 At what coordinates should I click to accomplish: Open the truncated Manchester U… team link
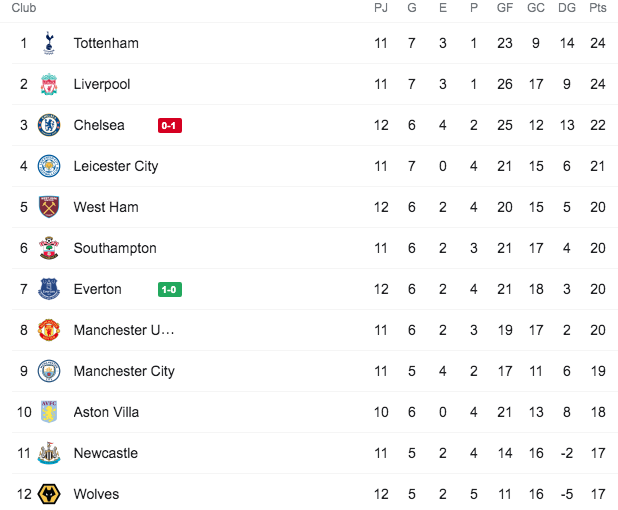[x=124, y=330]
